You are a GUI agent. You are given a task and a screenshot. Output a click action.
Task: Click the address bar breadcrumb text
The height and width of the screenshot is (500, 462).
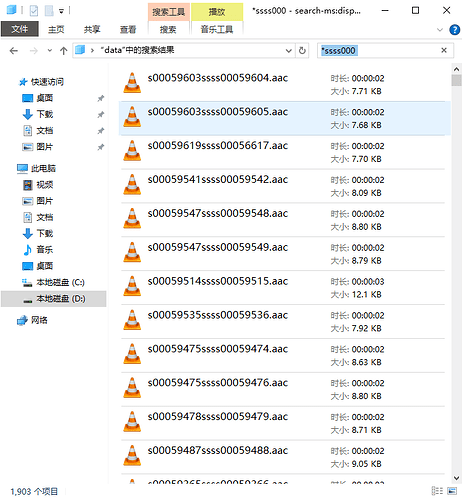[137, 50]
